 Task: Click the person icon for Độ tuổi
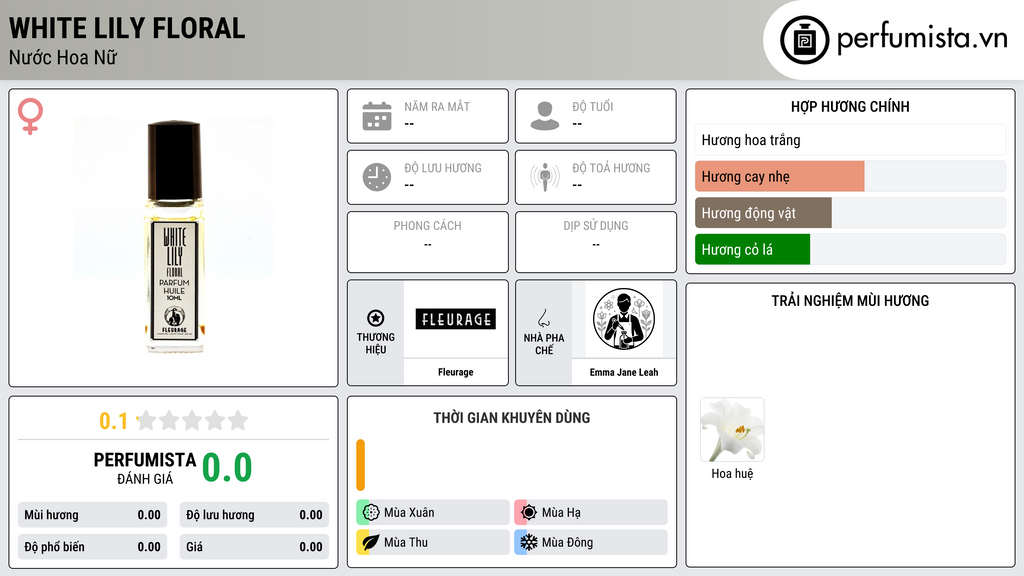545,116
